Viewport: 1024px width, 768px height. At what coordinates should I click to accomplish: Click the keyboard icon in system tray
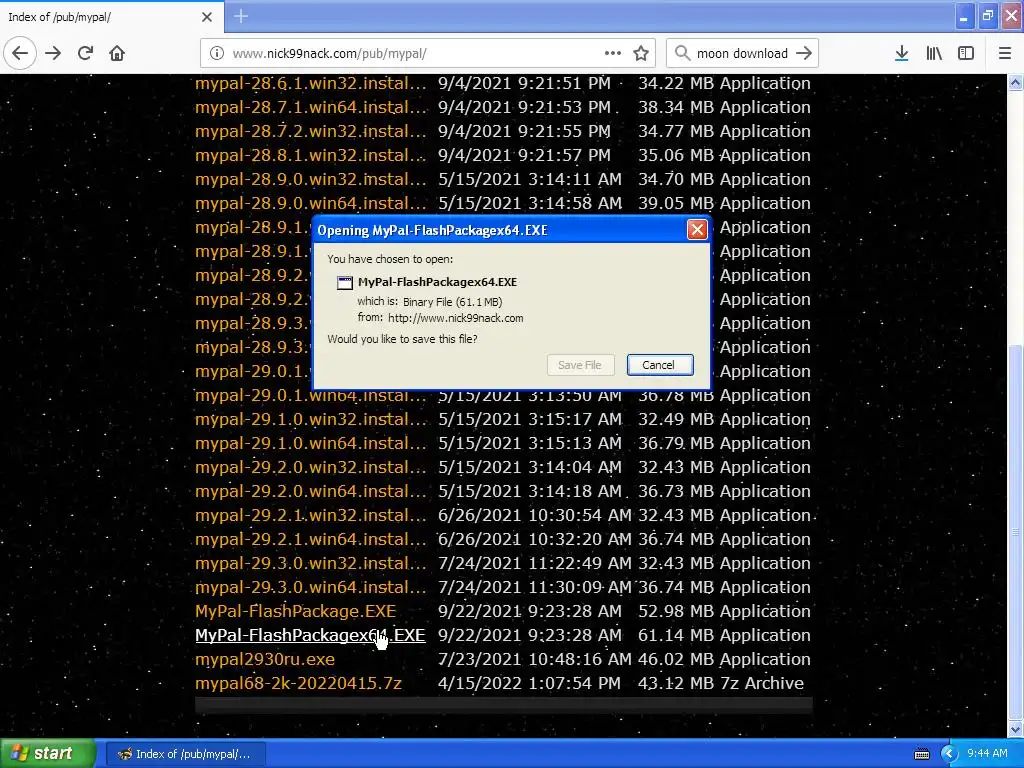point(921,754)
